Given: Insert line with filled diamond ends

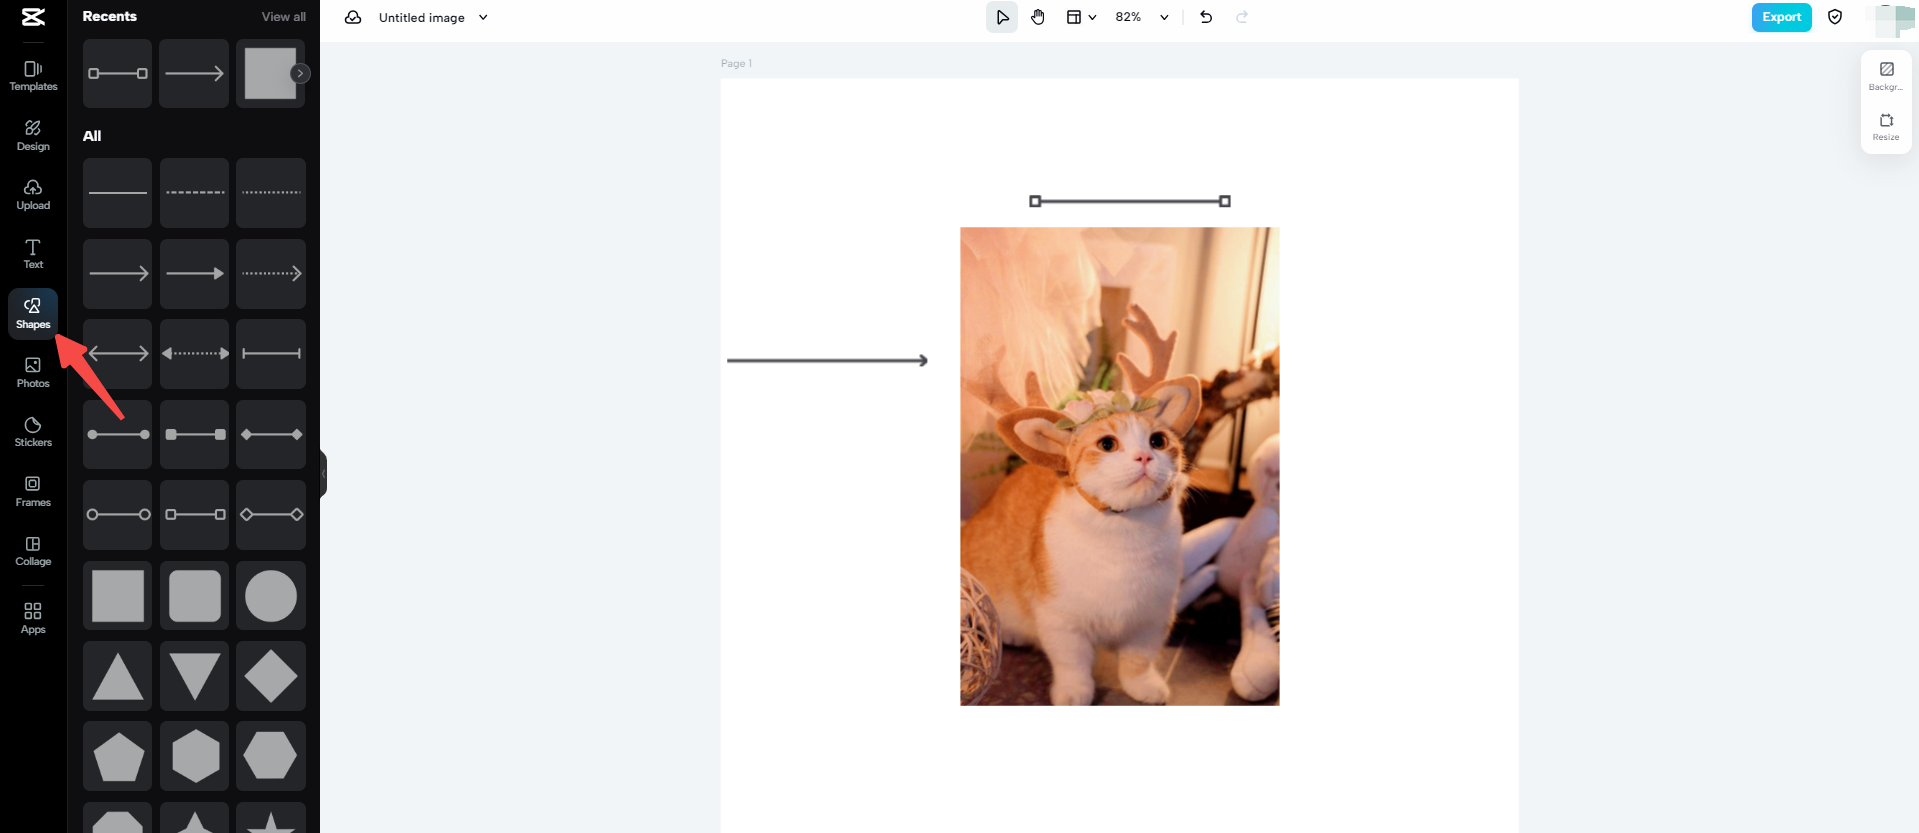Looking at the screenshot, I should click(x=271, y=434).
